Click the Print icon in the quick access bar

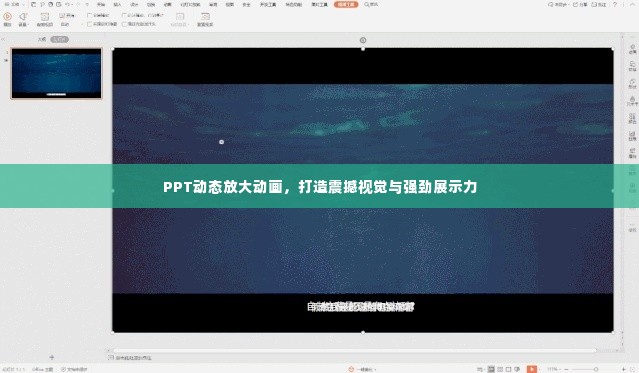[50, 4]
